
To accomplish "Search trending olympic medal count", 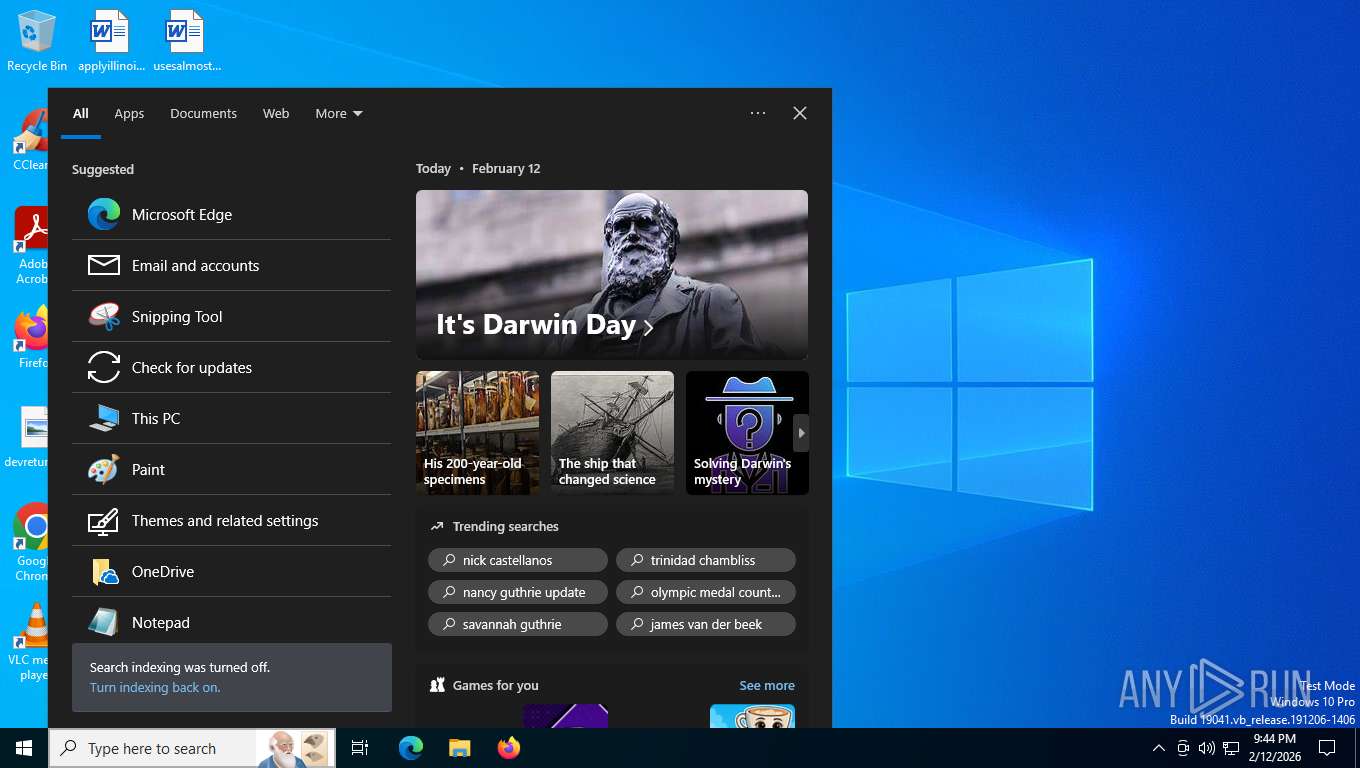I will (x=706, y=592).
